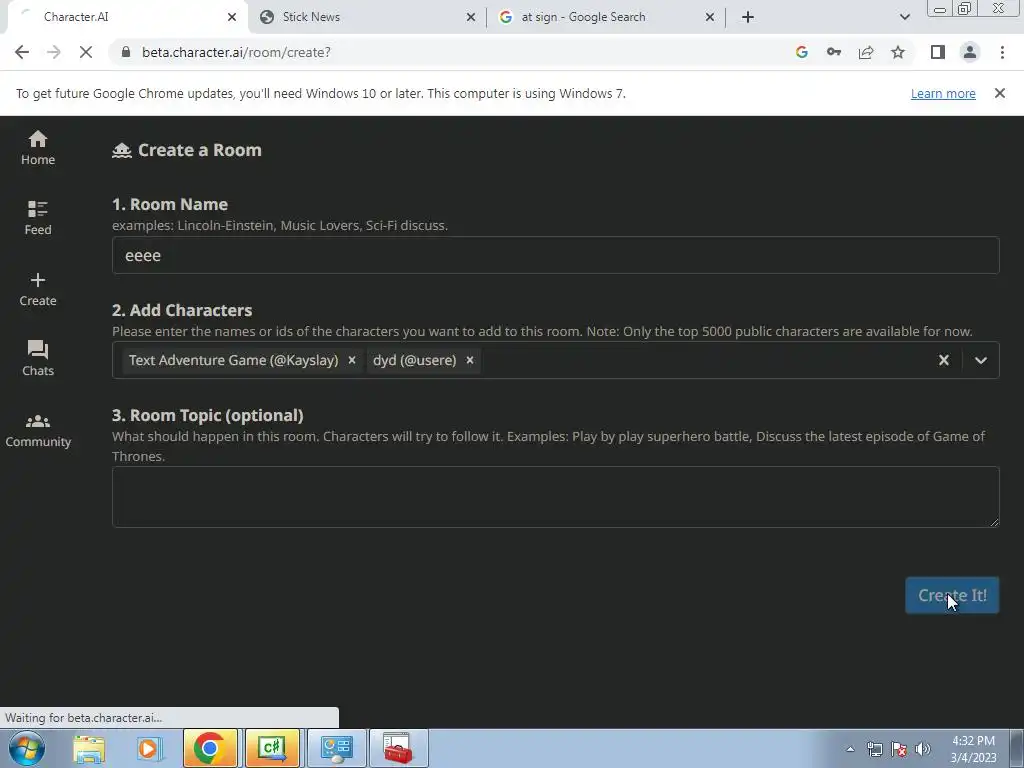
Task: Open the Windows Start menu
Action: 26,748
